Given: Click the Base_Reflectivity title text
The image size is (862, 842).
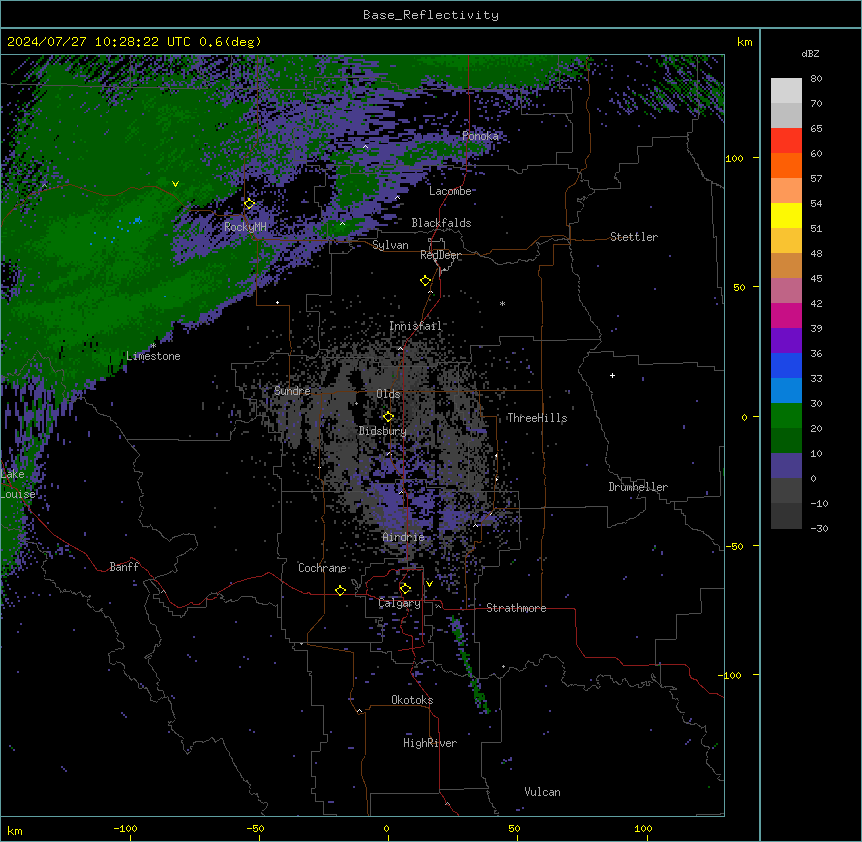Looking at the screenshot, I should point(431,15).
